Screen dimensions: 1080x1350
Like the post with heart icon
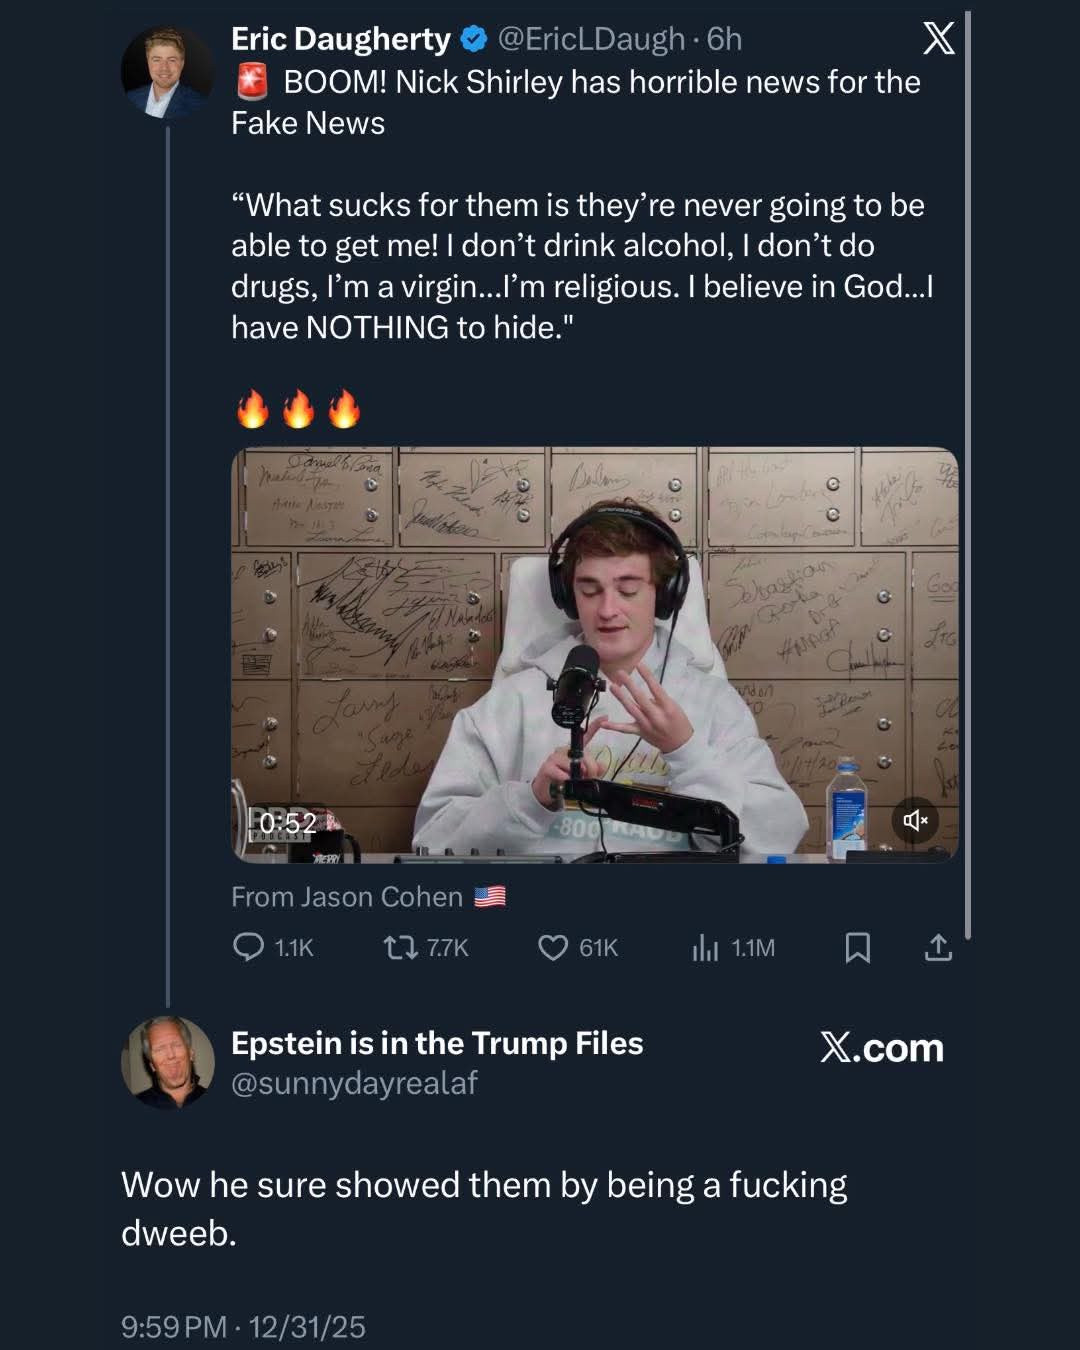pyautogui.click(x=553, y=947)
